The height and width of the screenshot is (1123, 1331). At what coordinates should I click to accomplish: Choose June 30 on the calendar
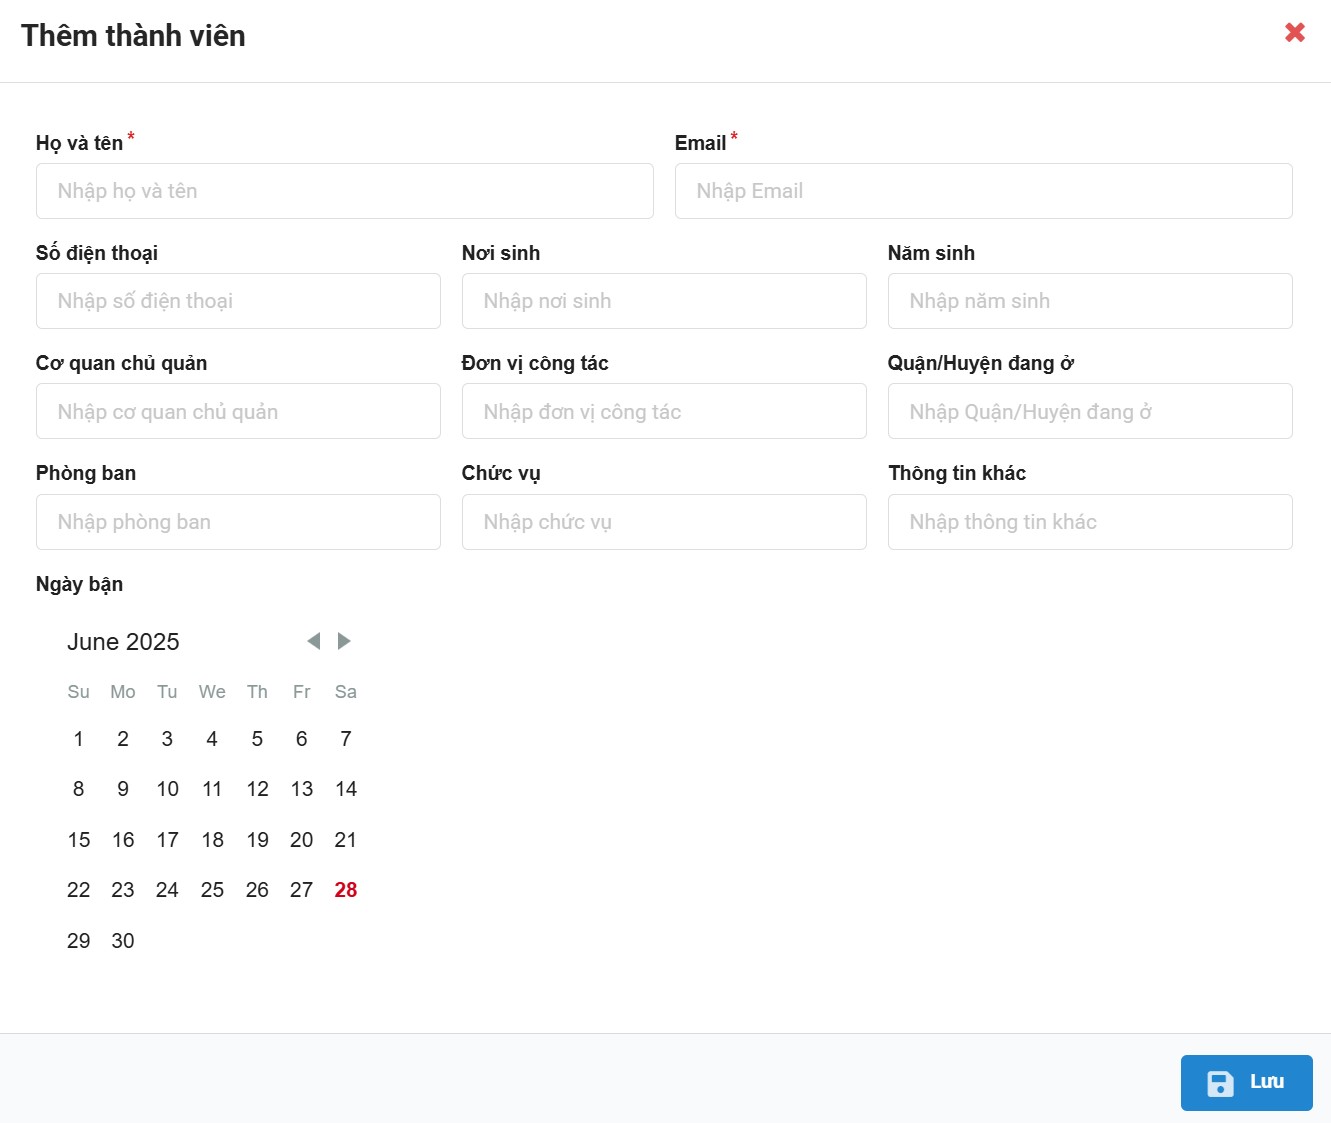coord(123,941)
